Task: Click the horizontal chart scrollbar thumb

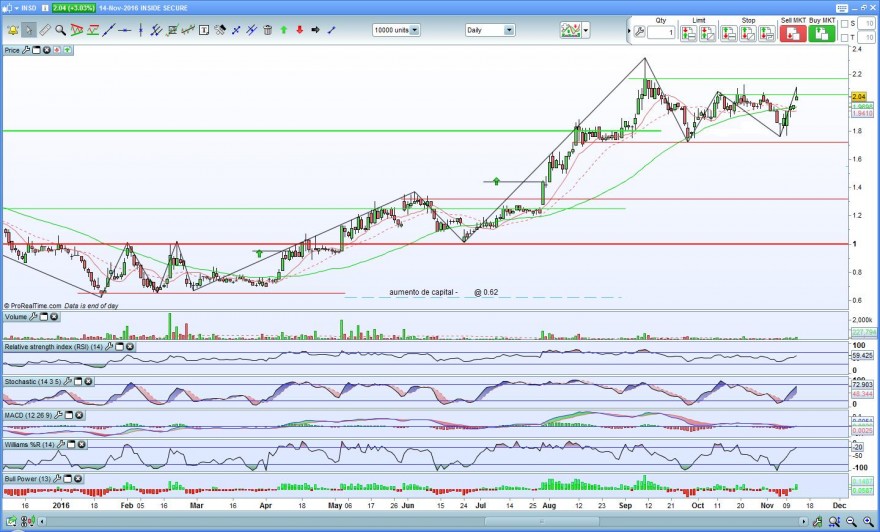Action: click(542, 522)
